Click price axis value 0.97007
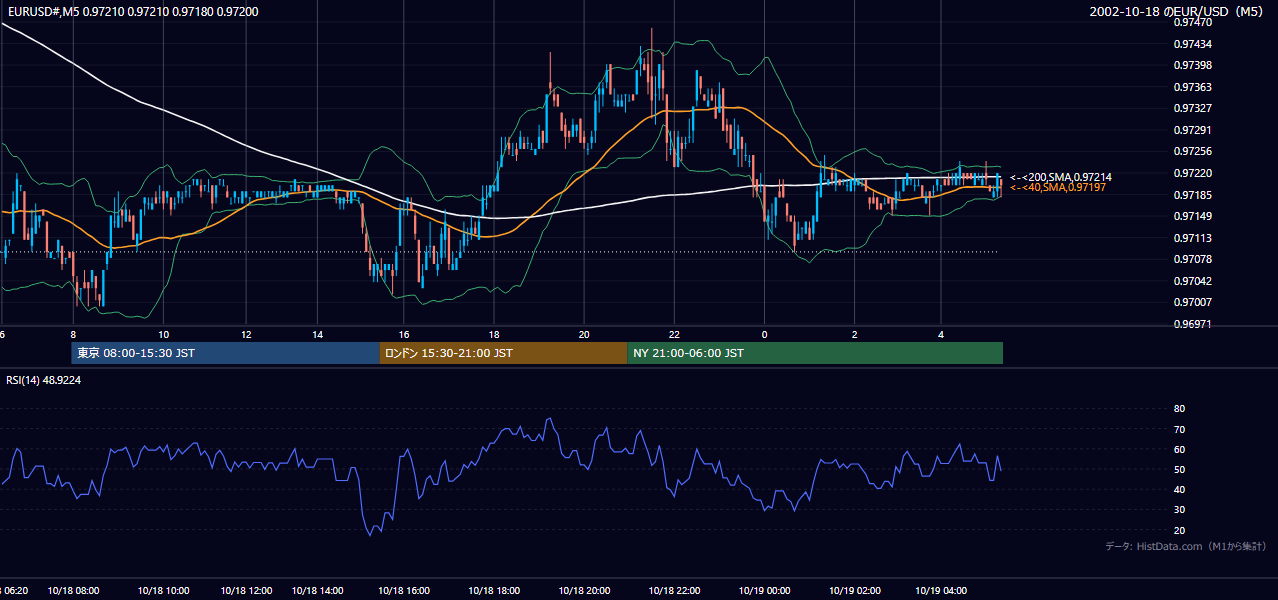Screen dimensions: 1278x600 pyautogui.click(x=1193, y=302)
